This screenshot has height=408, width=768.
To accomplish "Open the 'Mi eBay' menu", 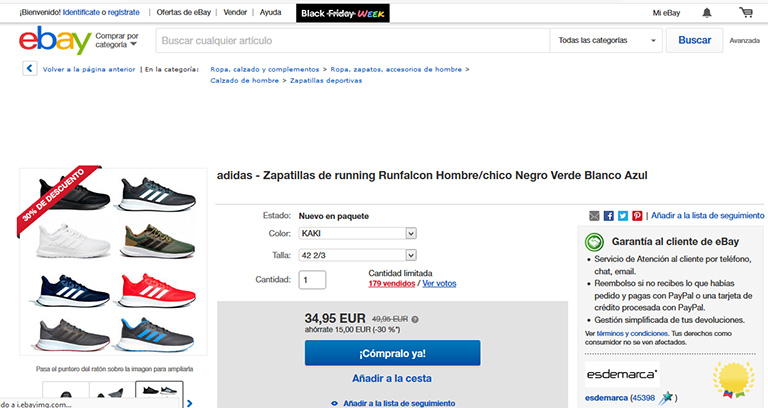I will click(666, 13).
